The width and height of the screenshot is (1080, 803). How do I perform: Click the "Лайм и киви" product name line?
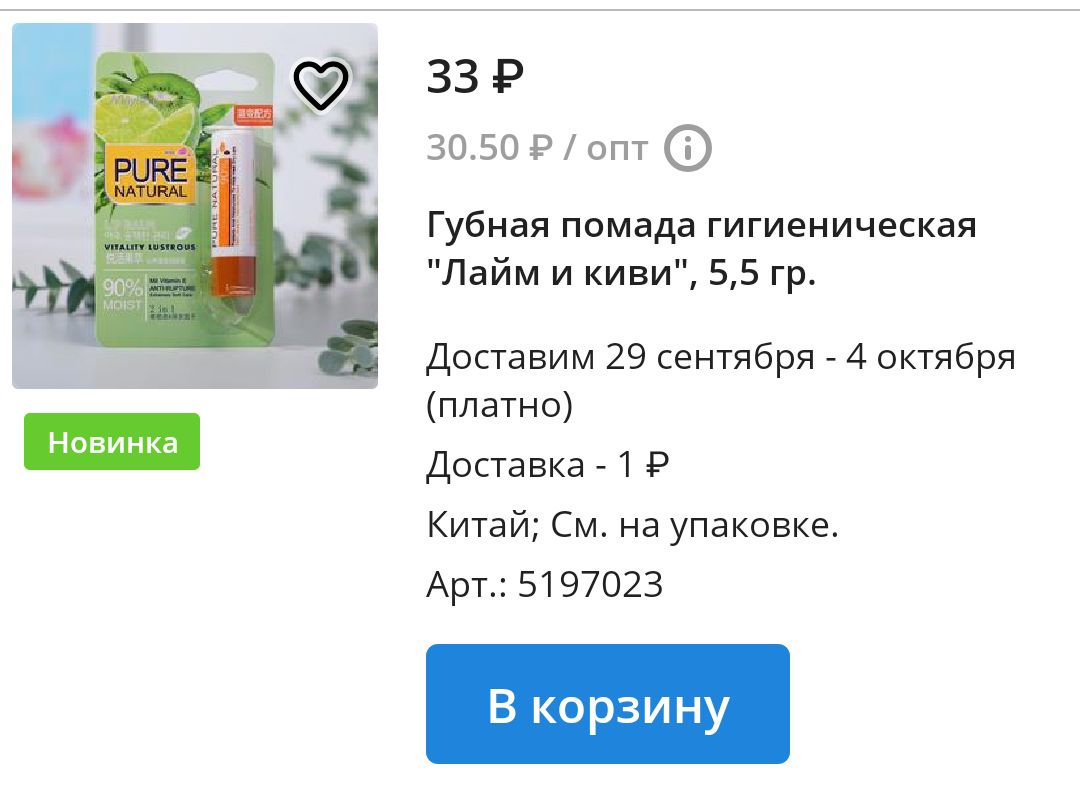click(x=621, y=273)
